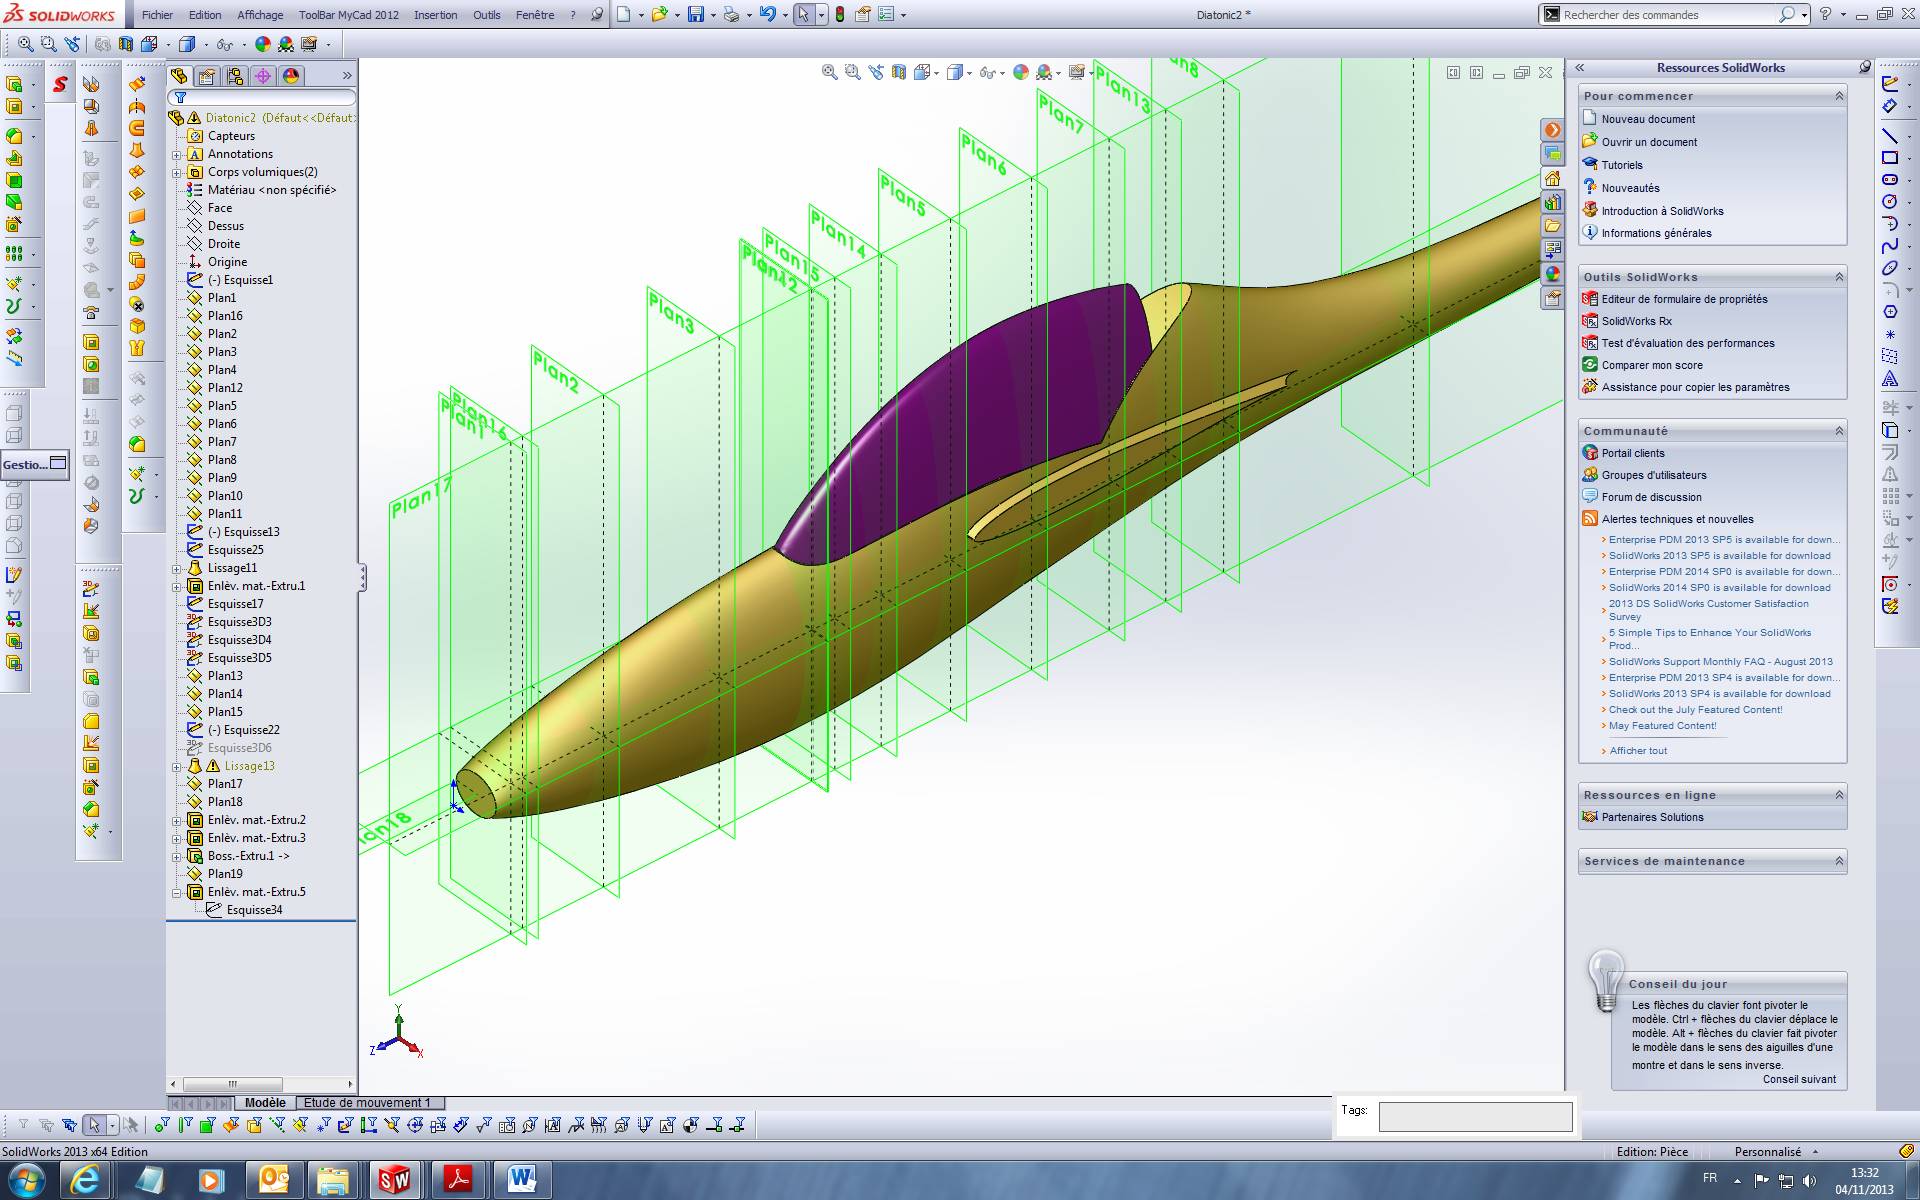Select the Line sketch tool
The width and height of the screenshot is (1920, 1200).
pyautogui.click(x=1889, y=135)
